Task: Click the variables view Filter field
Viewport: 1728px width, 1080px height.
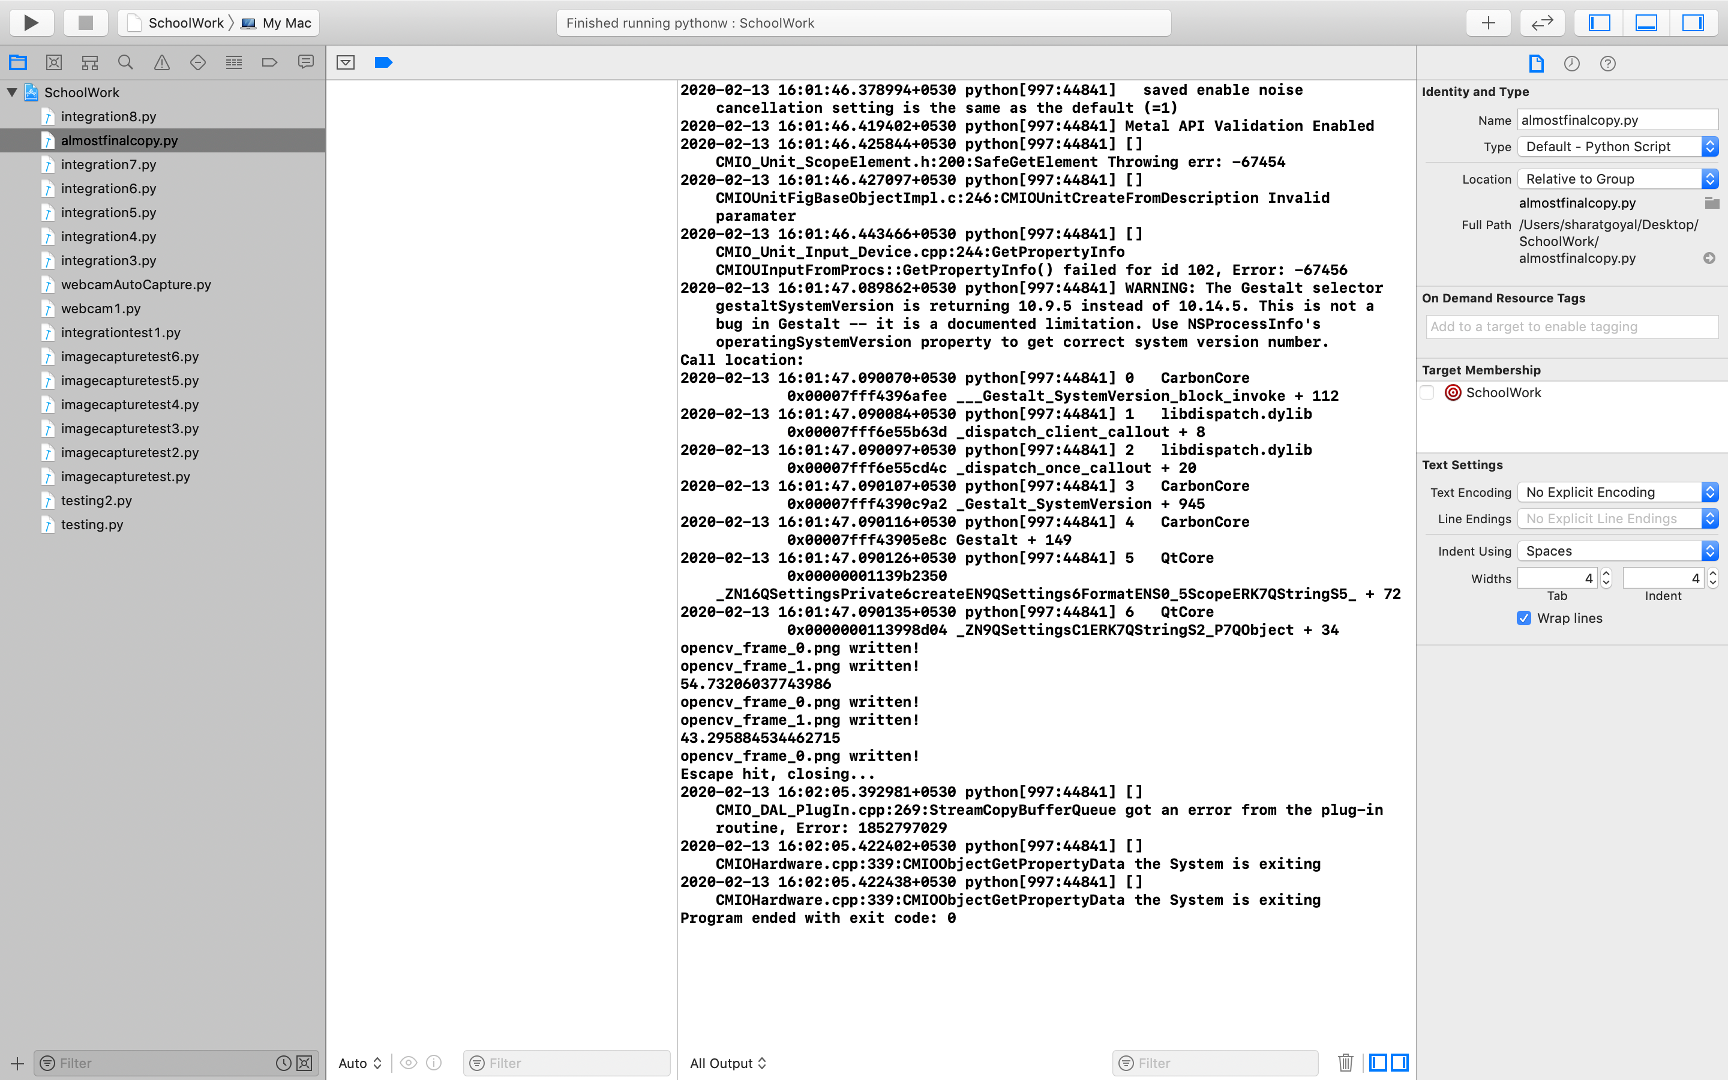Action: pyautogui.click(x=567, y=1063)
